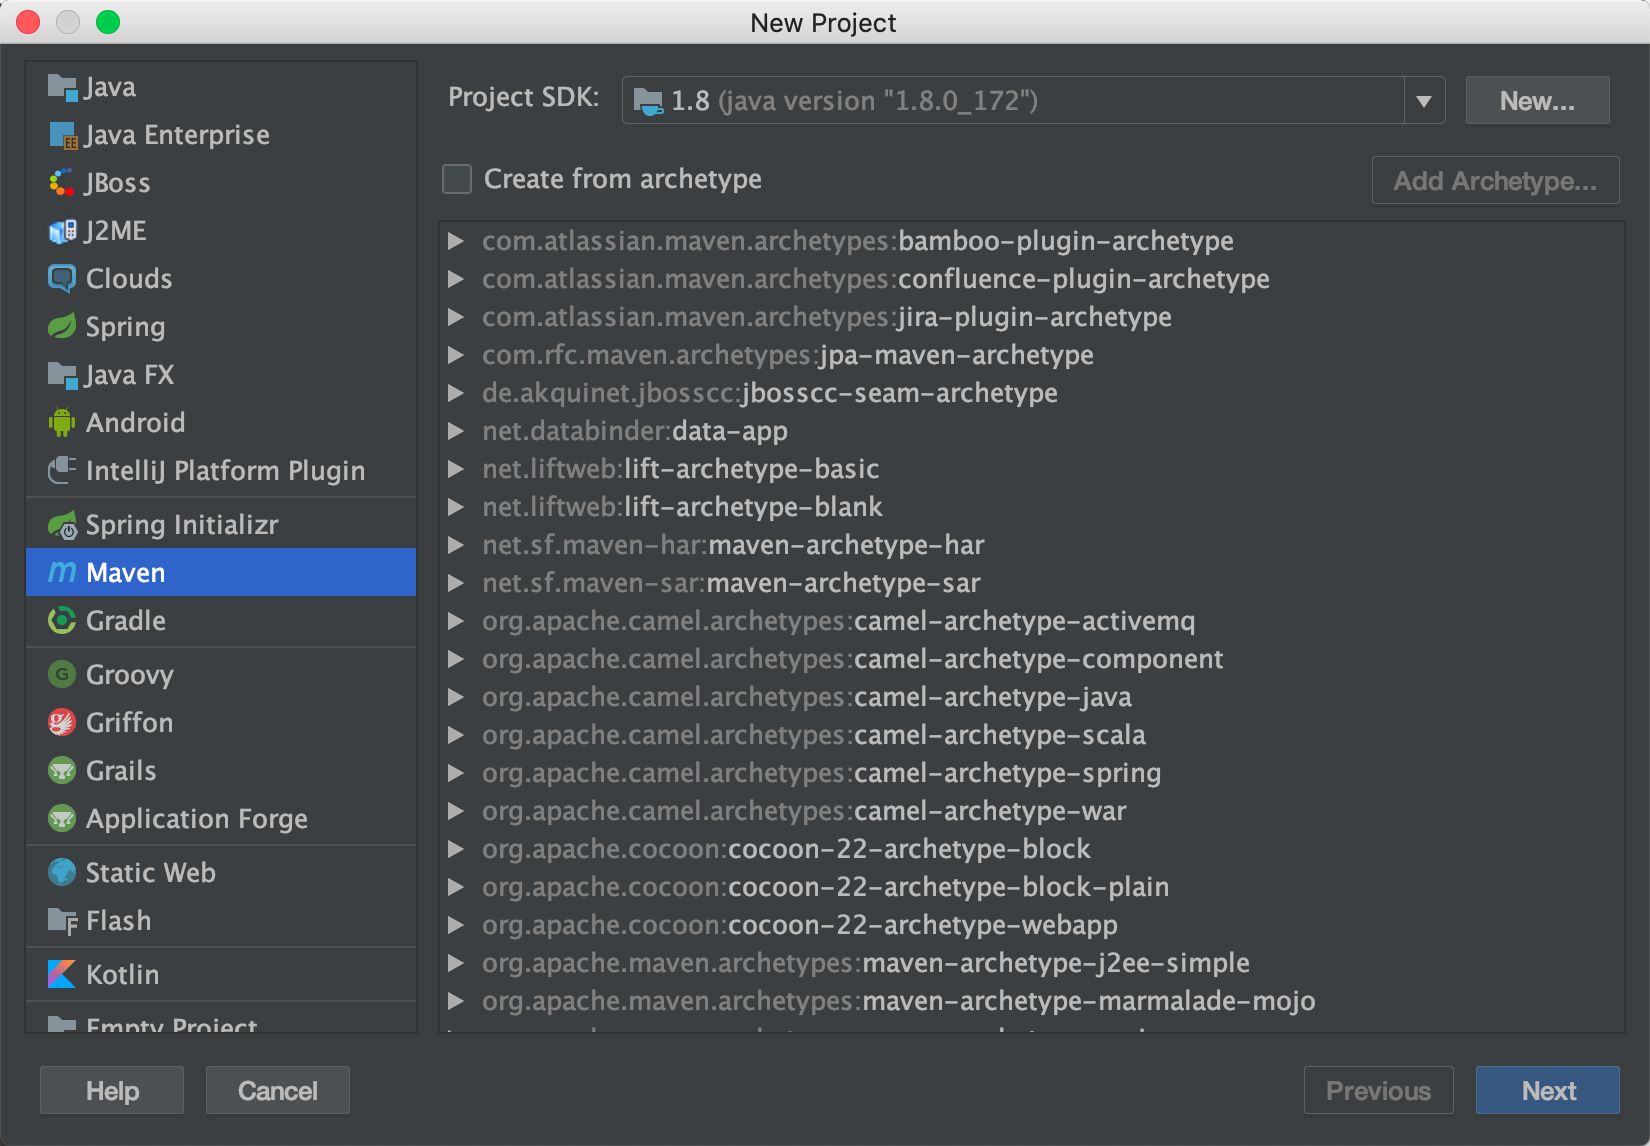Click the Kotlin logo icon

point(62,975)
